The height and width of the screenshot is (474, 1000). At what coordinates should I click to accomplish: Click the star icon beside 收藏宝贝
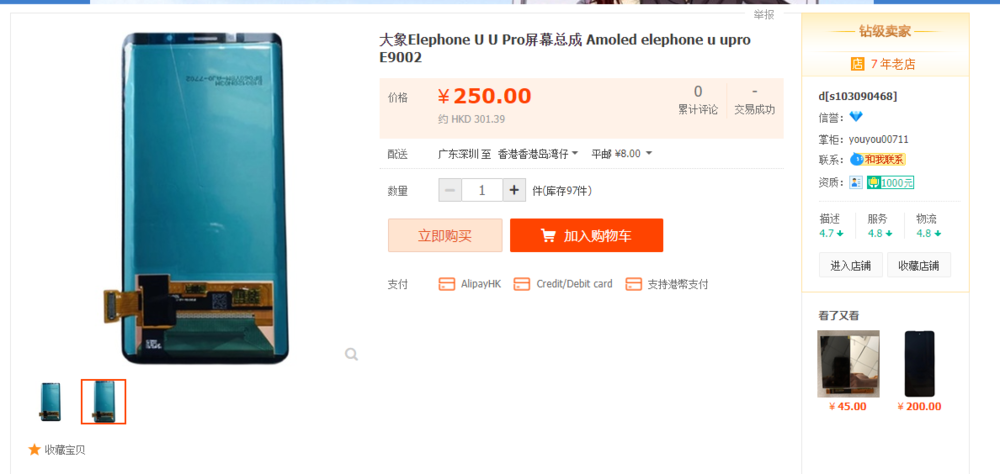[x=34, y=450]
